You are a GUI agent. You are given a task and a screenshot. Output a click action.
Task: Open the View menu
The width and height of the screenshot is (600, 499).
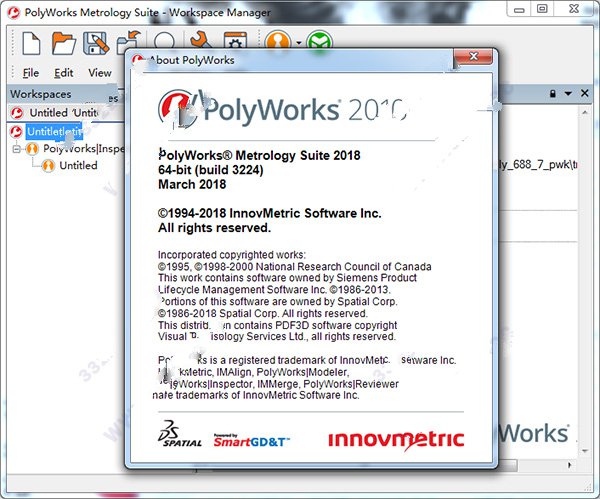point(100,73)
